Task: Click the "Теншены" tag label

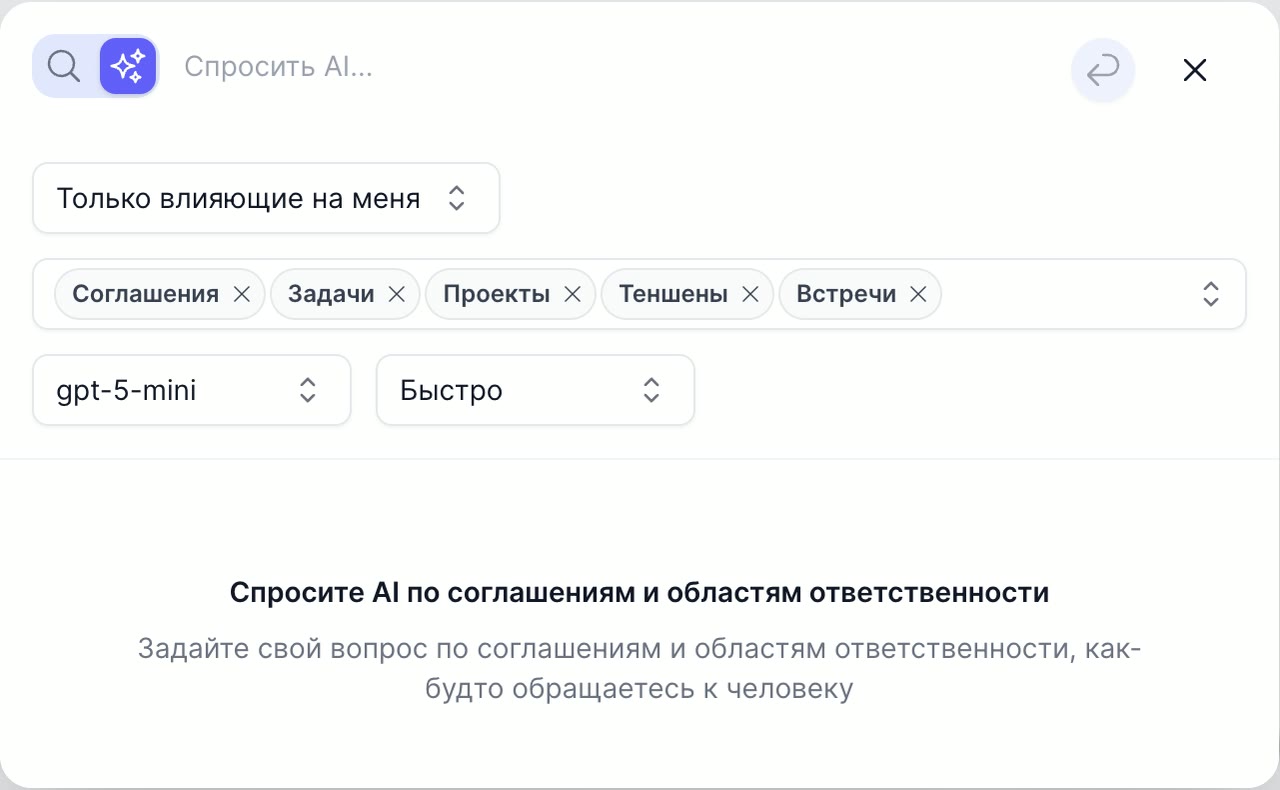Action: click(673, 294)
